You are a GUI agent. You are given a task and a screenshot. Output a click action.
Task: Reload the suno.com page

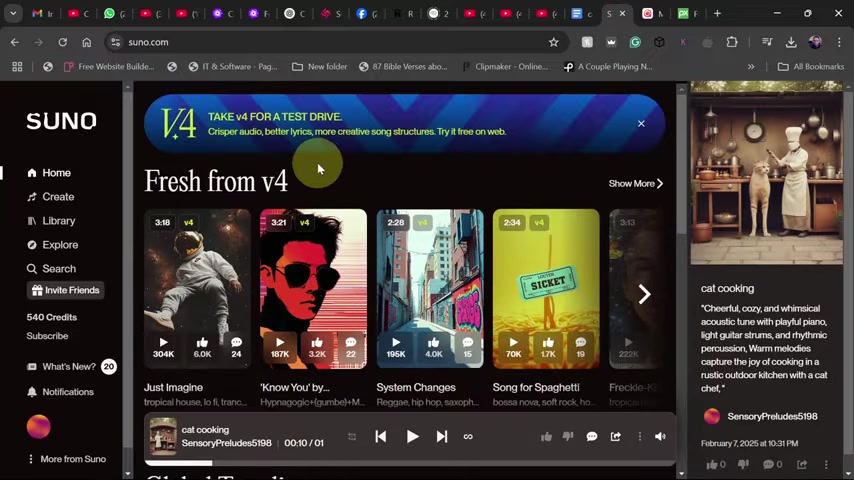(x=63, y=42)
